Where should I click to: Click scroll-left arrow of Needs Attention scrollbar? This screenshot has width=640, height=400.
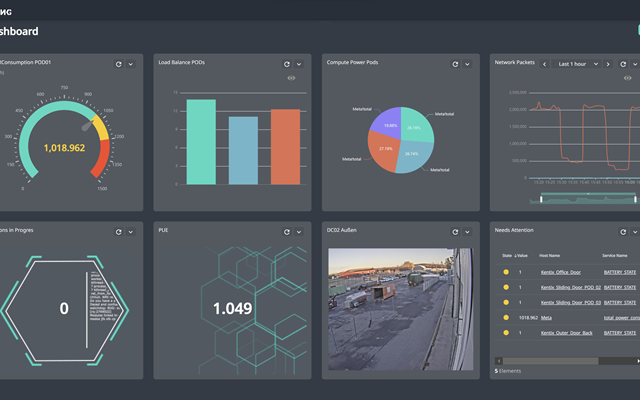click(498, 361)
